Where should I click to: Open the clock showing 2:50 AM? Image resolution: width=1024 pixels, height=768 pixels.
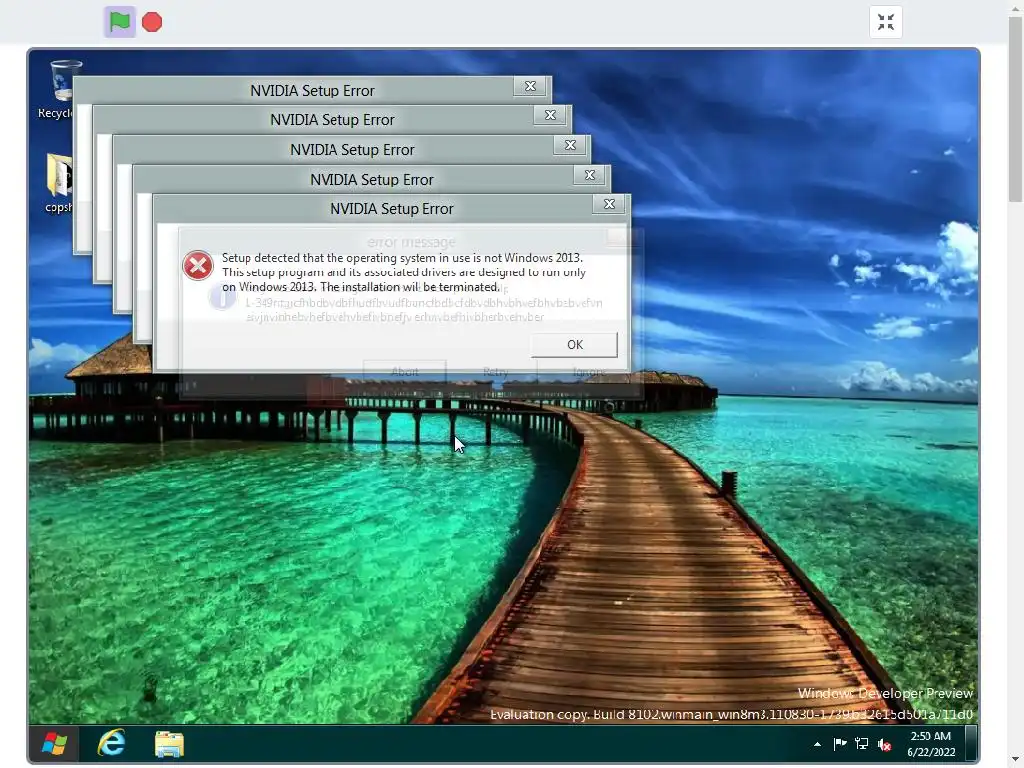[931, 744]
